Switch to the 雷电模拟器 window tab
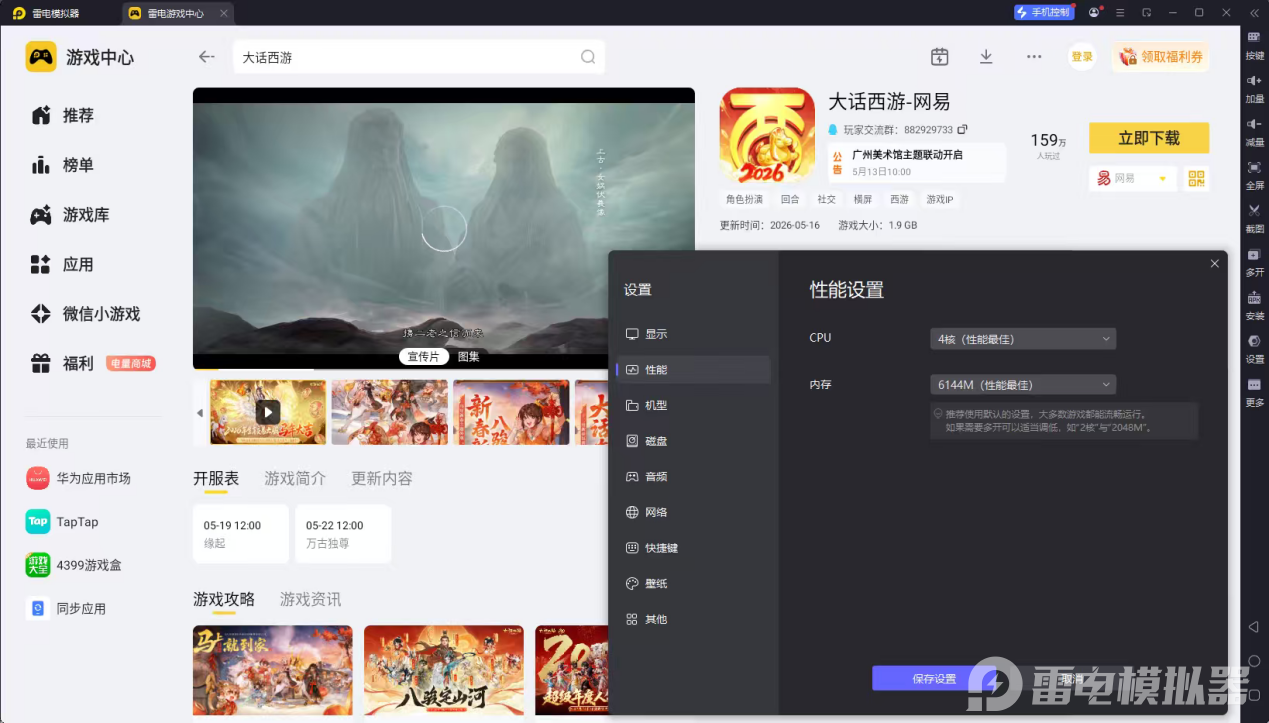 (x=60, y=13)
